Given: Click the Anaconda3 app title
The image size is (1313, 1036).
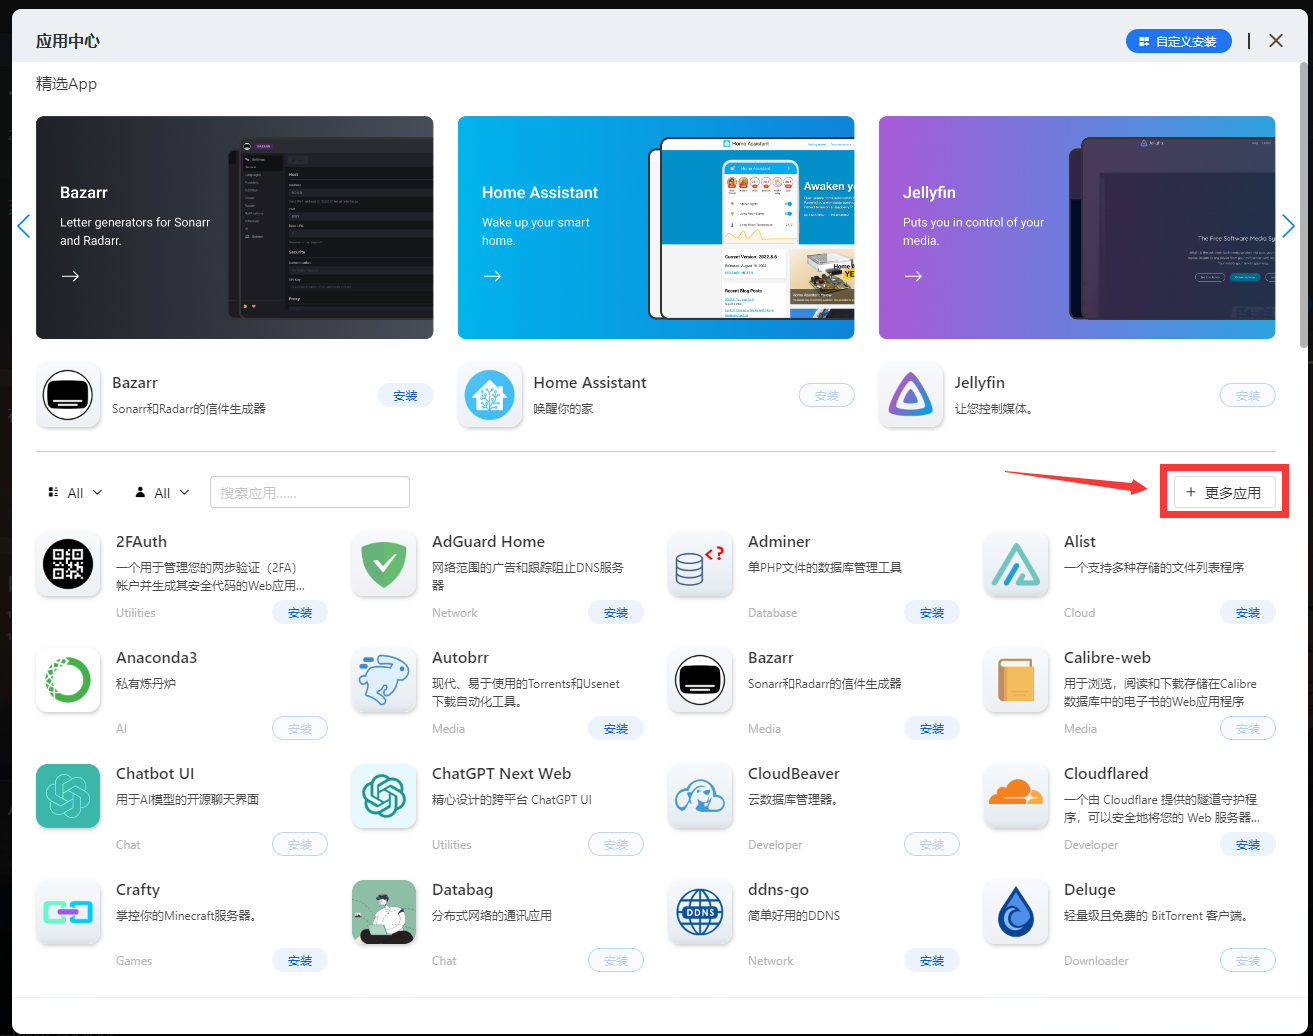Looking at the screenshot, I should (x=156, y=658).
